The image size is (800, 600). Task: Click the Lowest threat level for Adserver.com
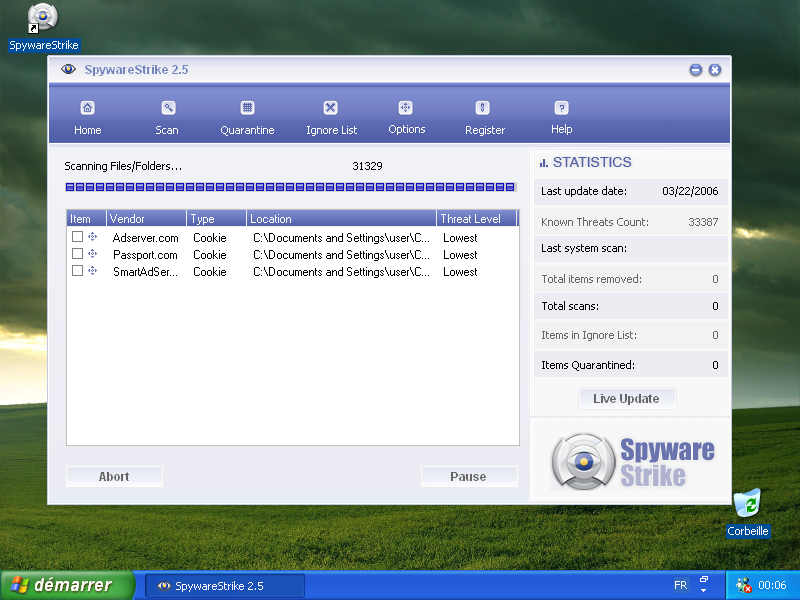click(460, 238)
